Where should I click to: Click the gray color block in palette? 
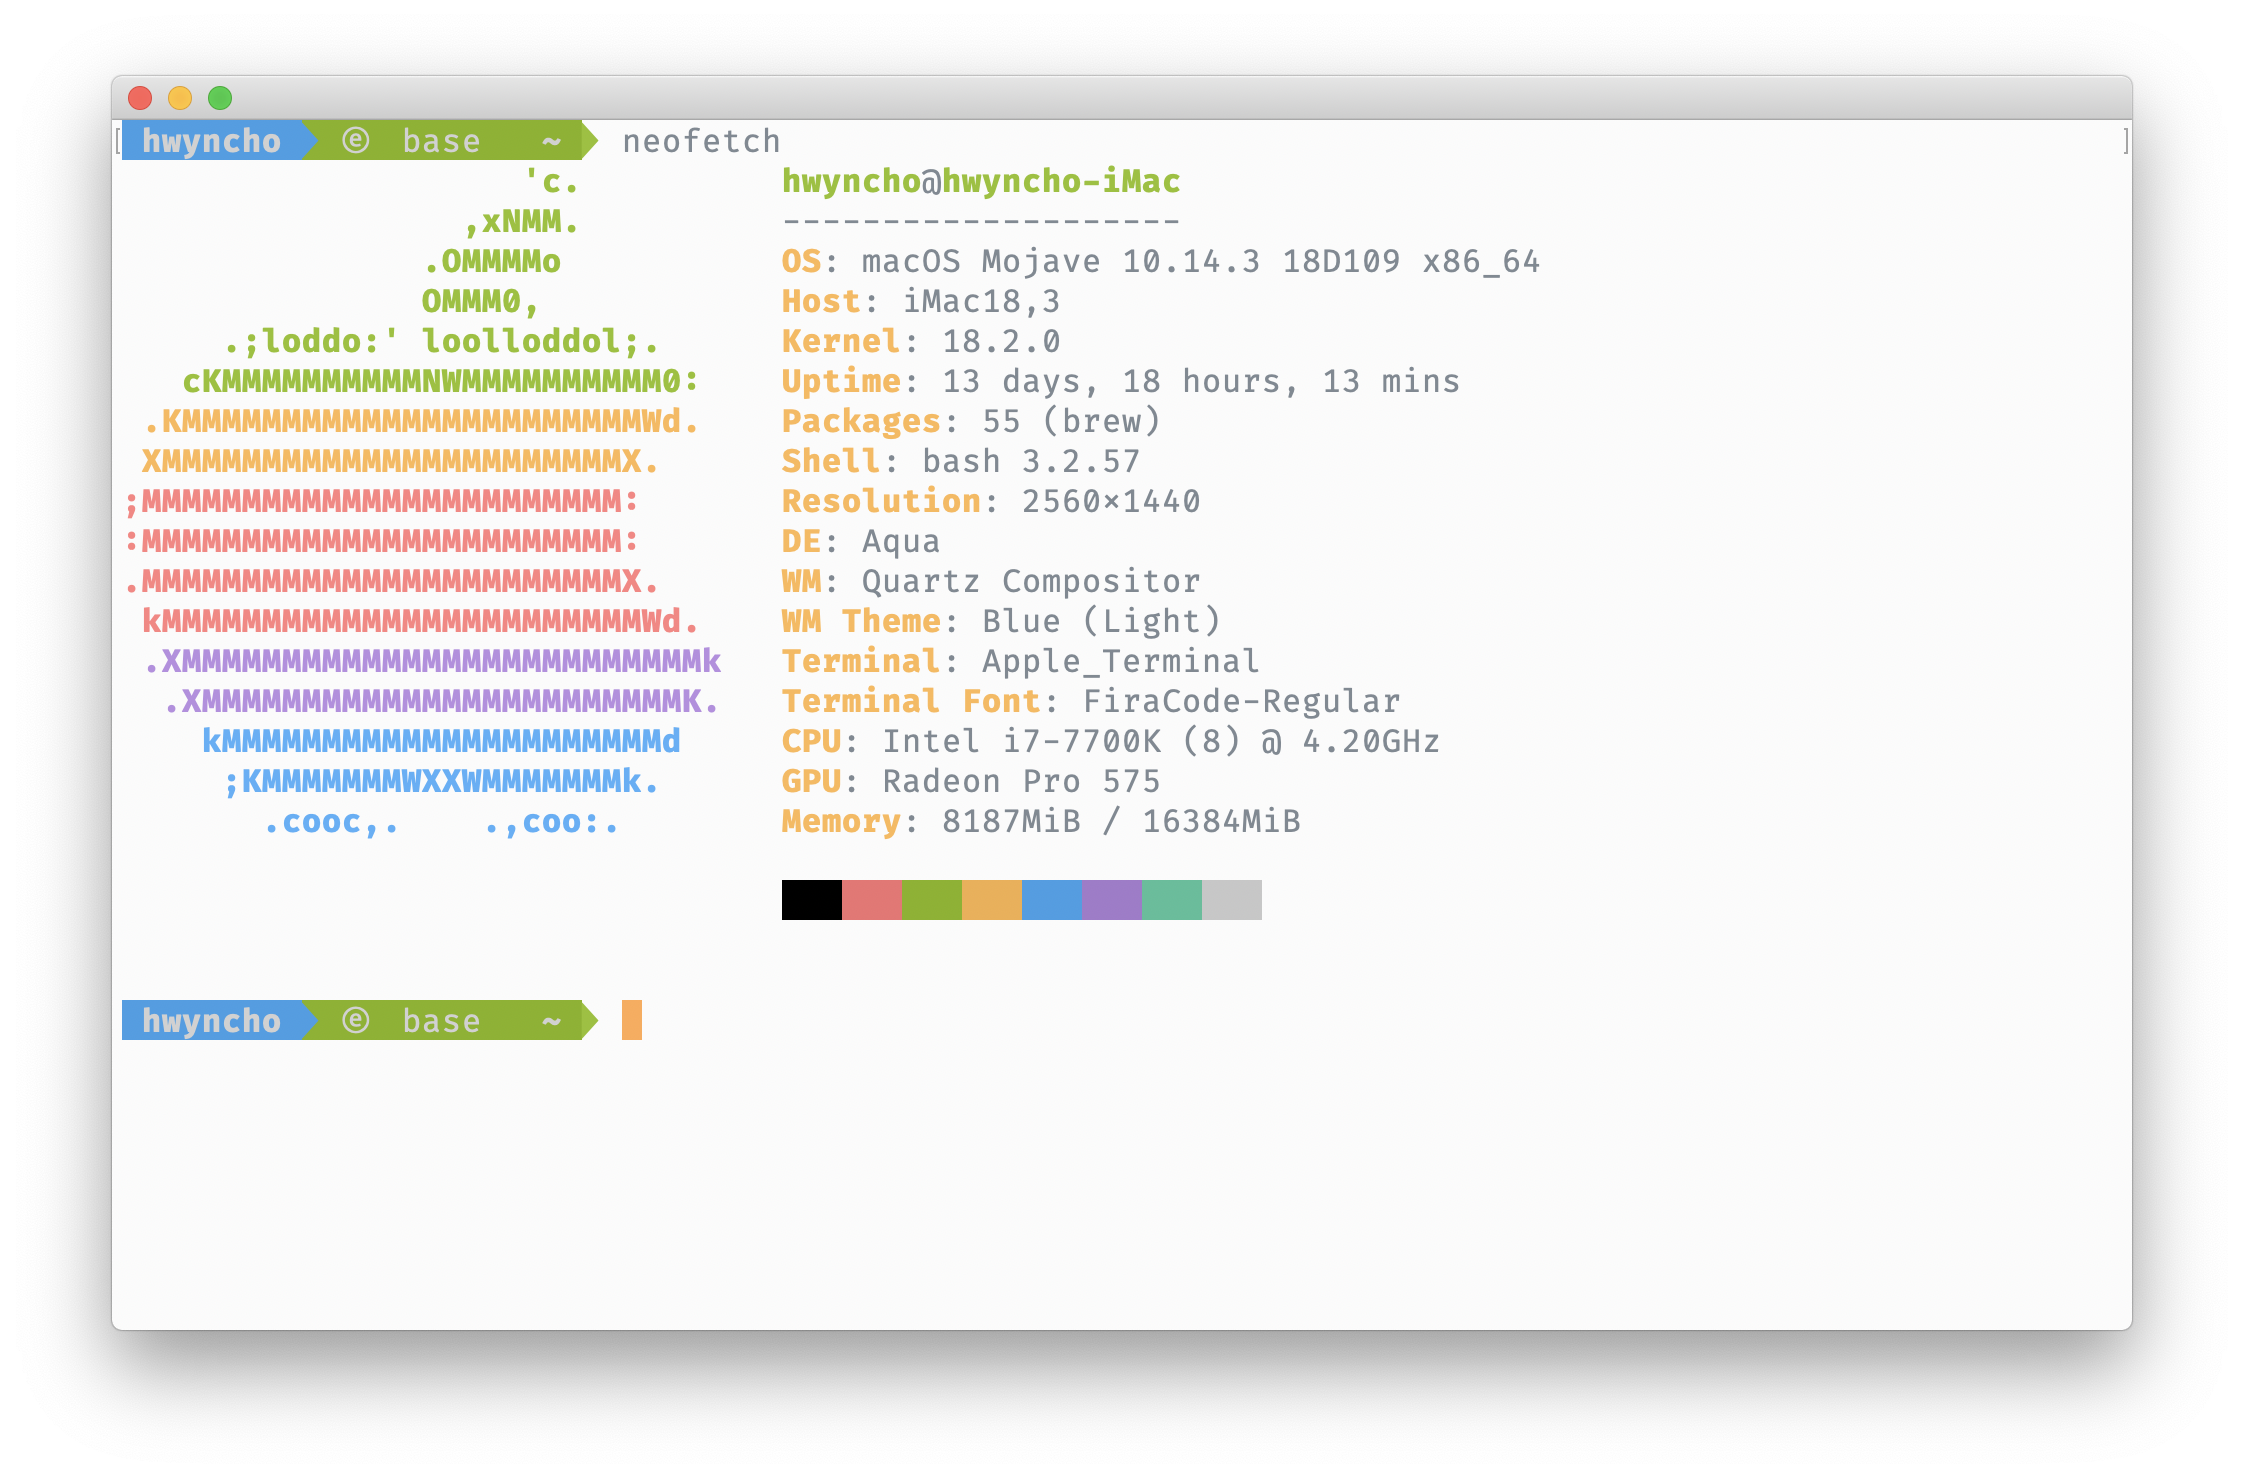[x=1231, y=900]
